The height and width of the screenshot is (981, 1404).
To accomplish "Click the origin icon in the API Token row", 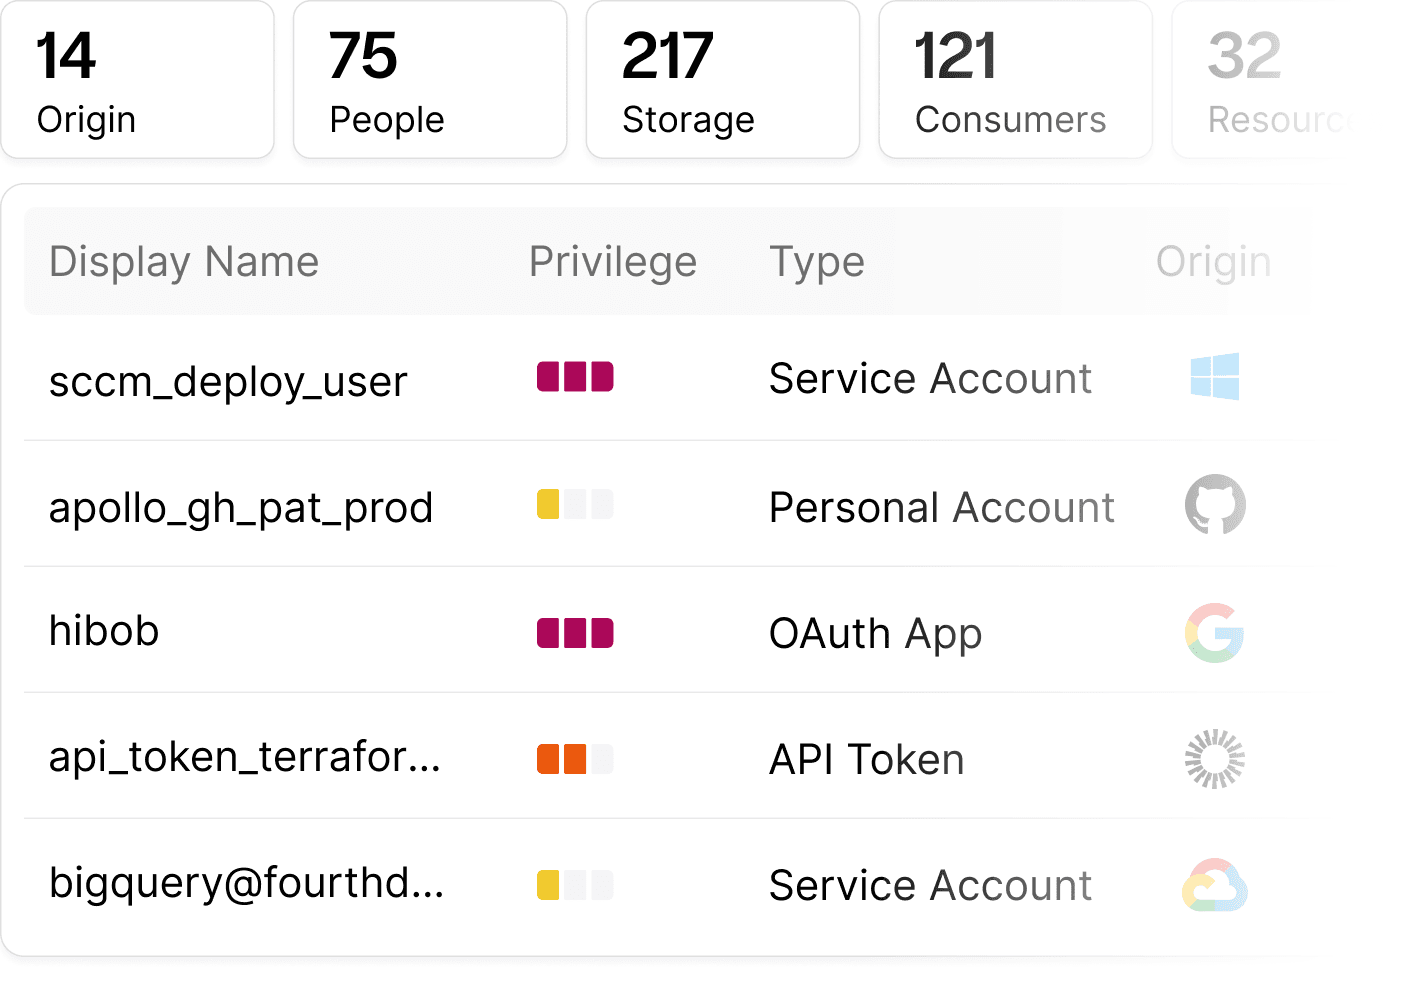I will [x=1215, y=759].
